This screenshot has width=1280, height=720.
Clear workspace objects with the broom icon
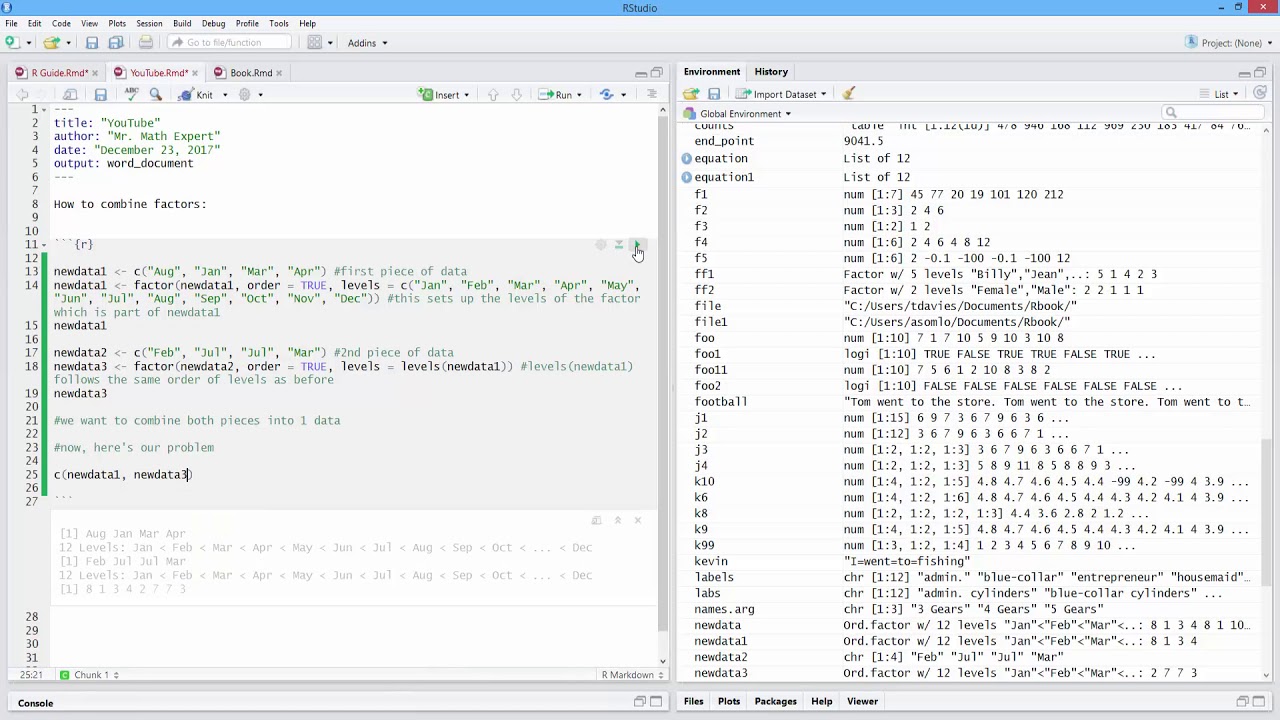tap(849, 94)
